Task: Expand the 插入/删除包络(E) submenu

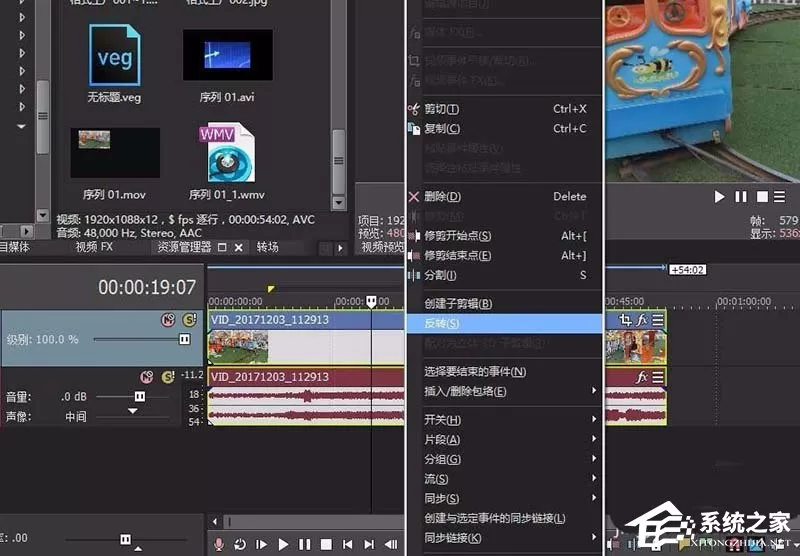Action: click(x=505, y=391)
